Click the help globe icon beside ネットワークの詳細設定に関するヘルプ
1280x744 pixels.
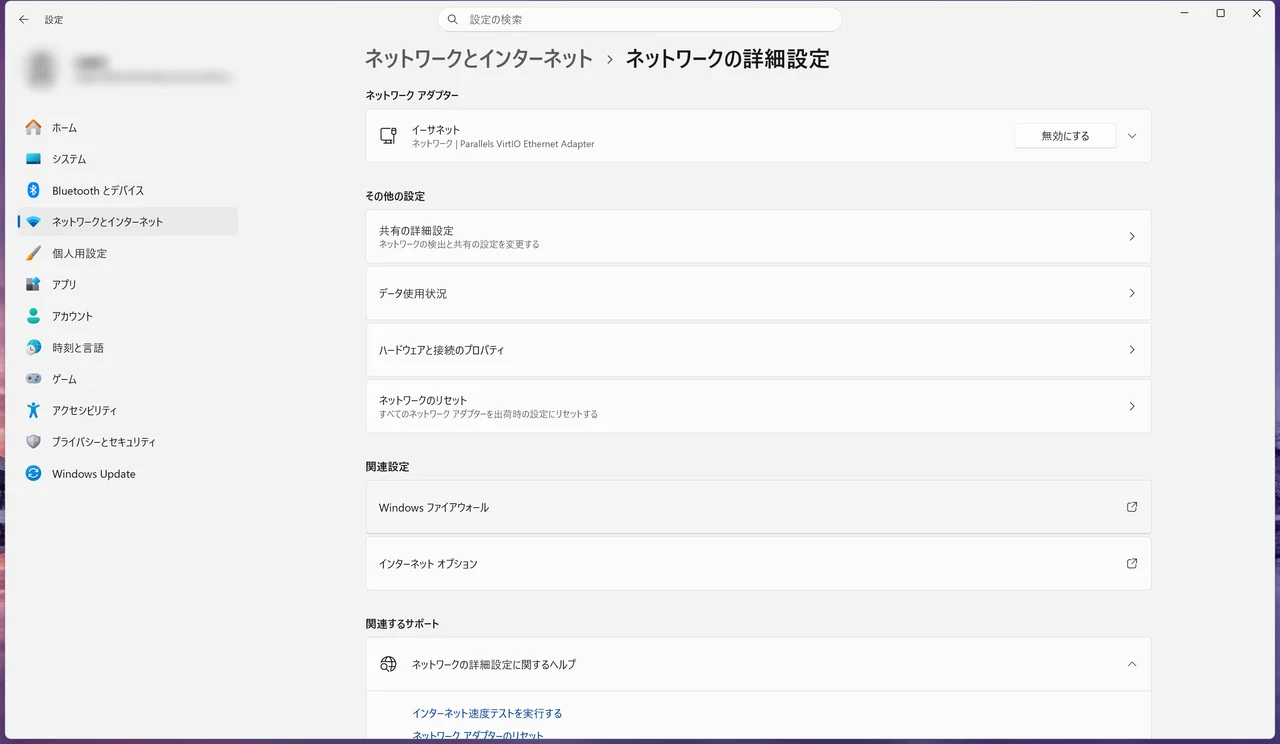click(388, 664)
